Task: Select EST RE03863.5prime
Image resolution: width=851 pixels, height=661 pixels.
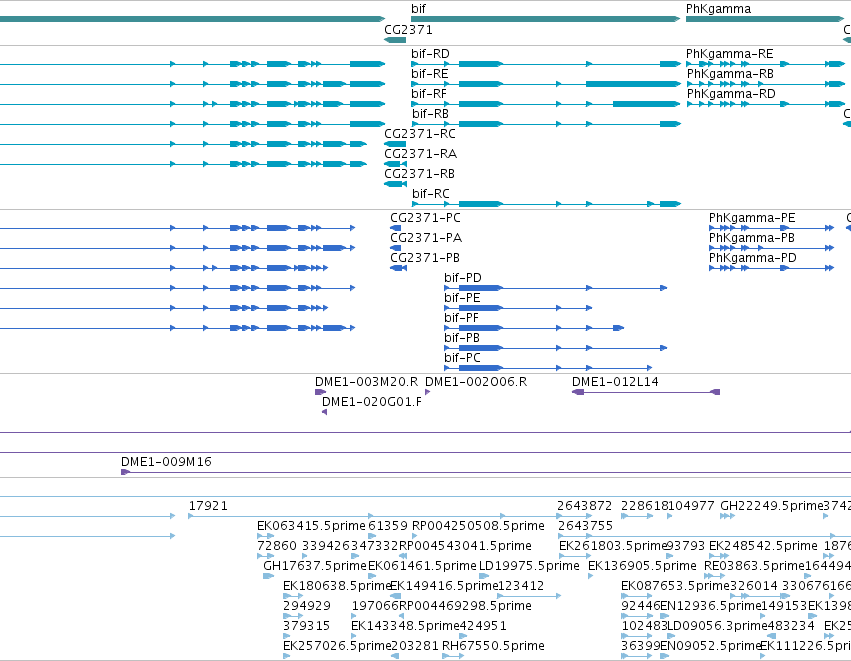Action: pos(754,566)
